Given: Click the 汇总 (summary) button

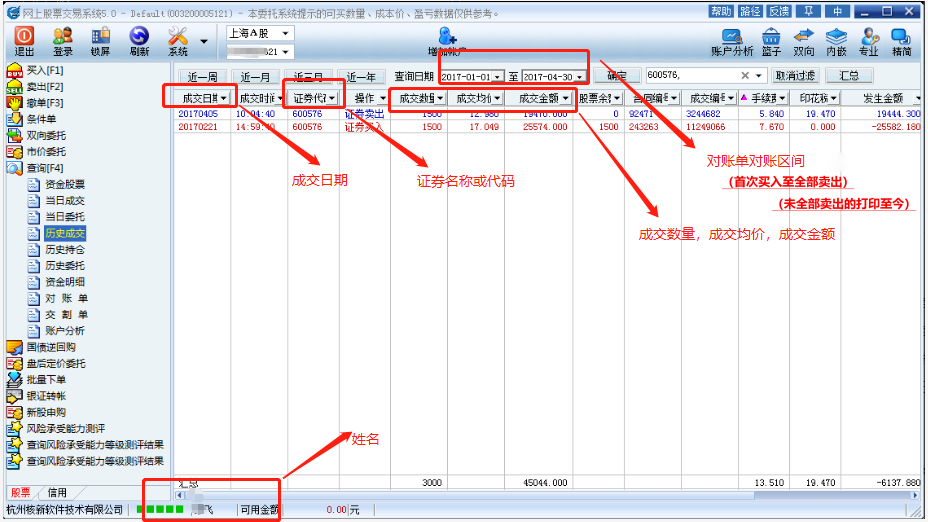Looking at the screenshot, I should pyautogui.click(x=848, y=76).
